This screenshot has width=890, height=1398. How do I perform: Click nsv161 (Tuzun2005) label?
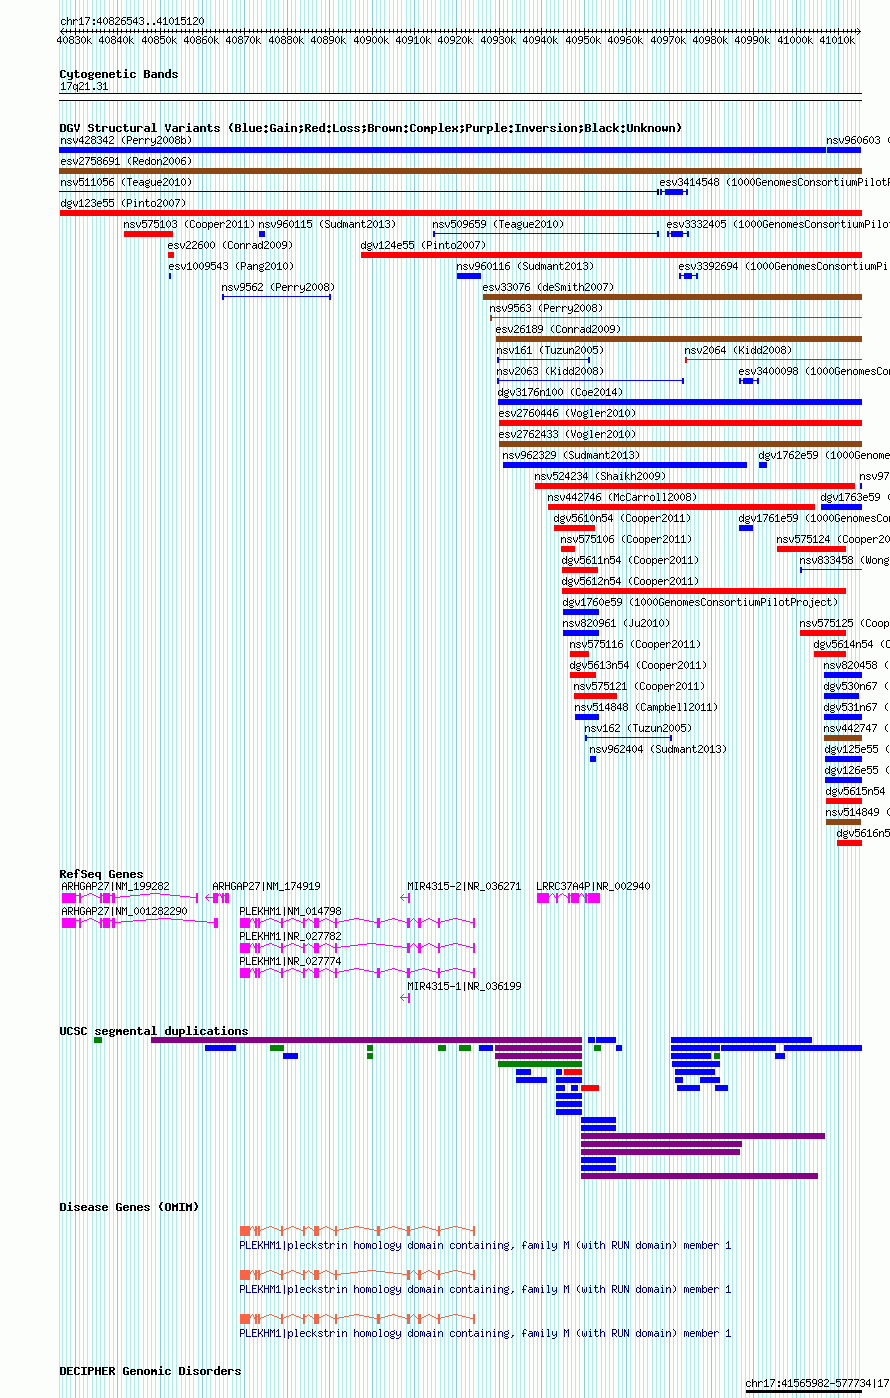coord(550,351)
